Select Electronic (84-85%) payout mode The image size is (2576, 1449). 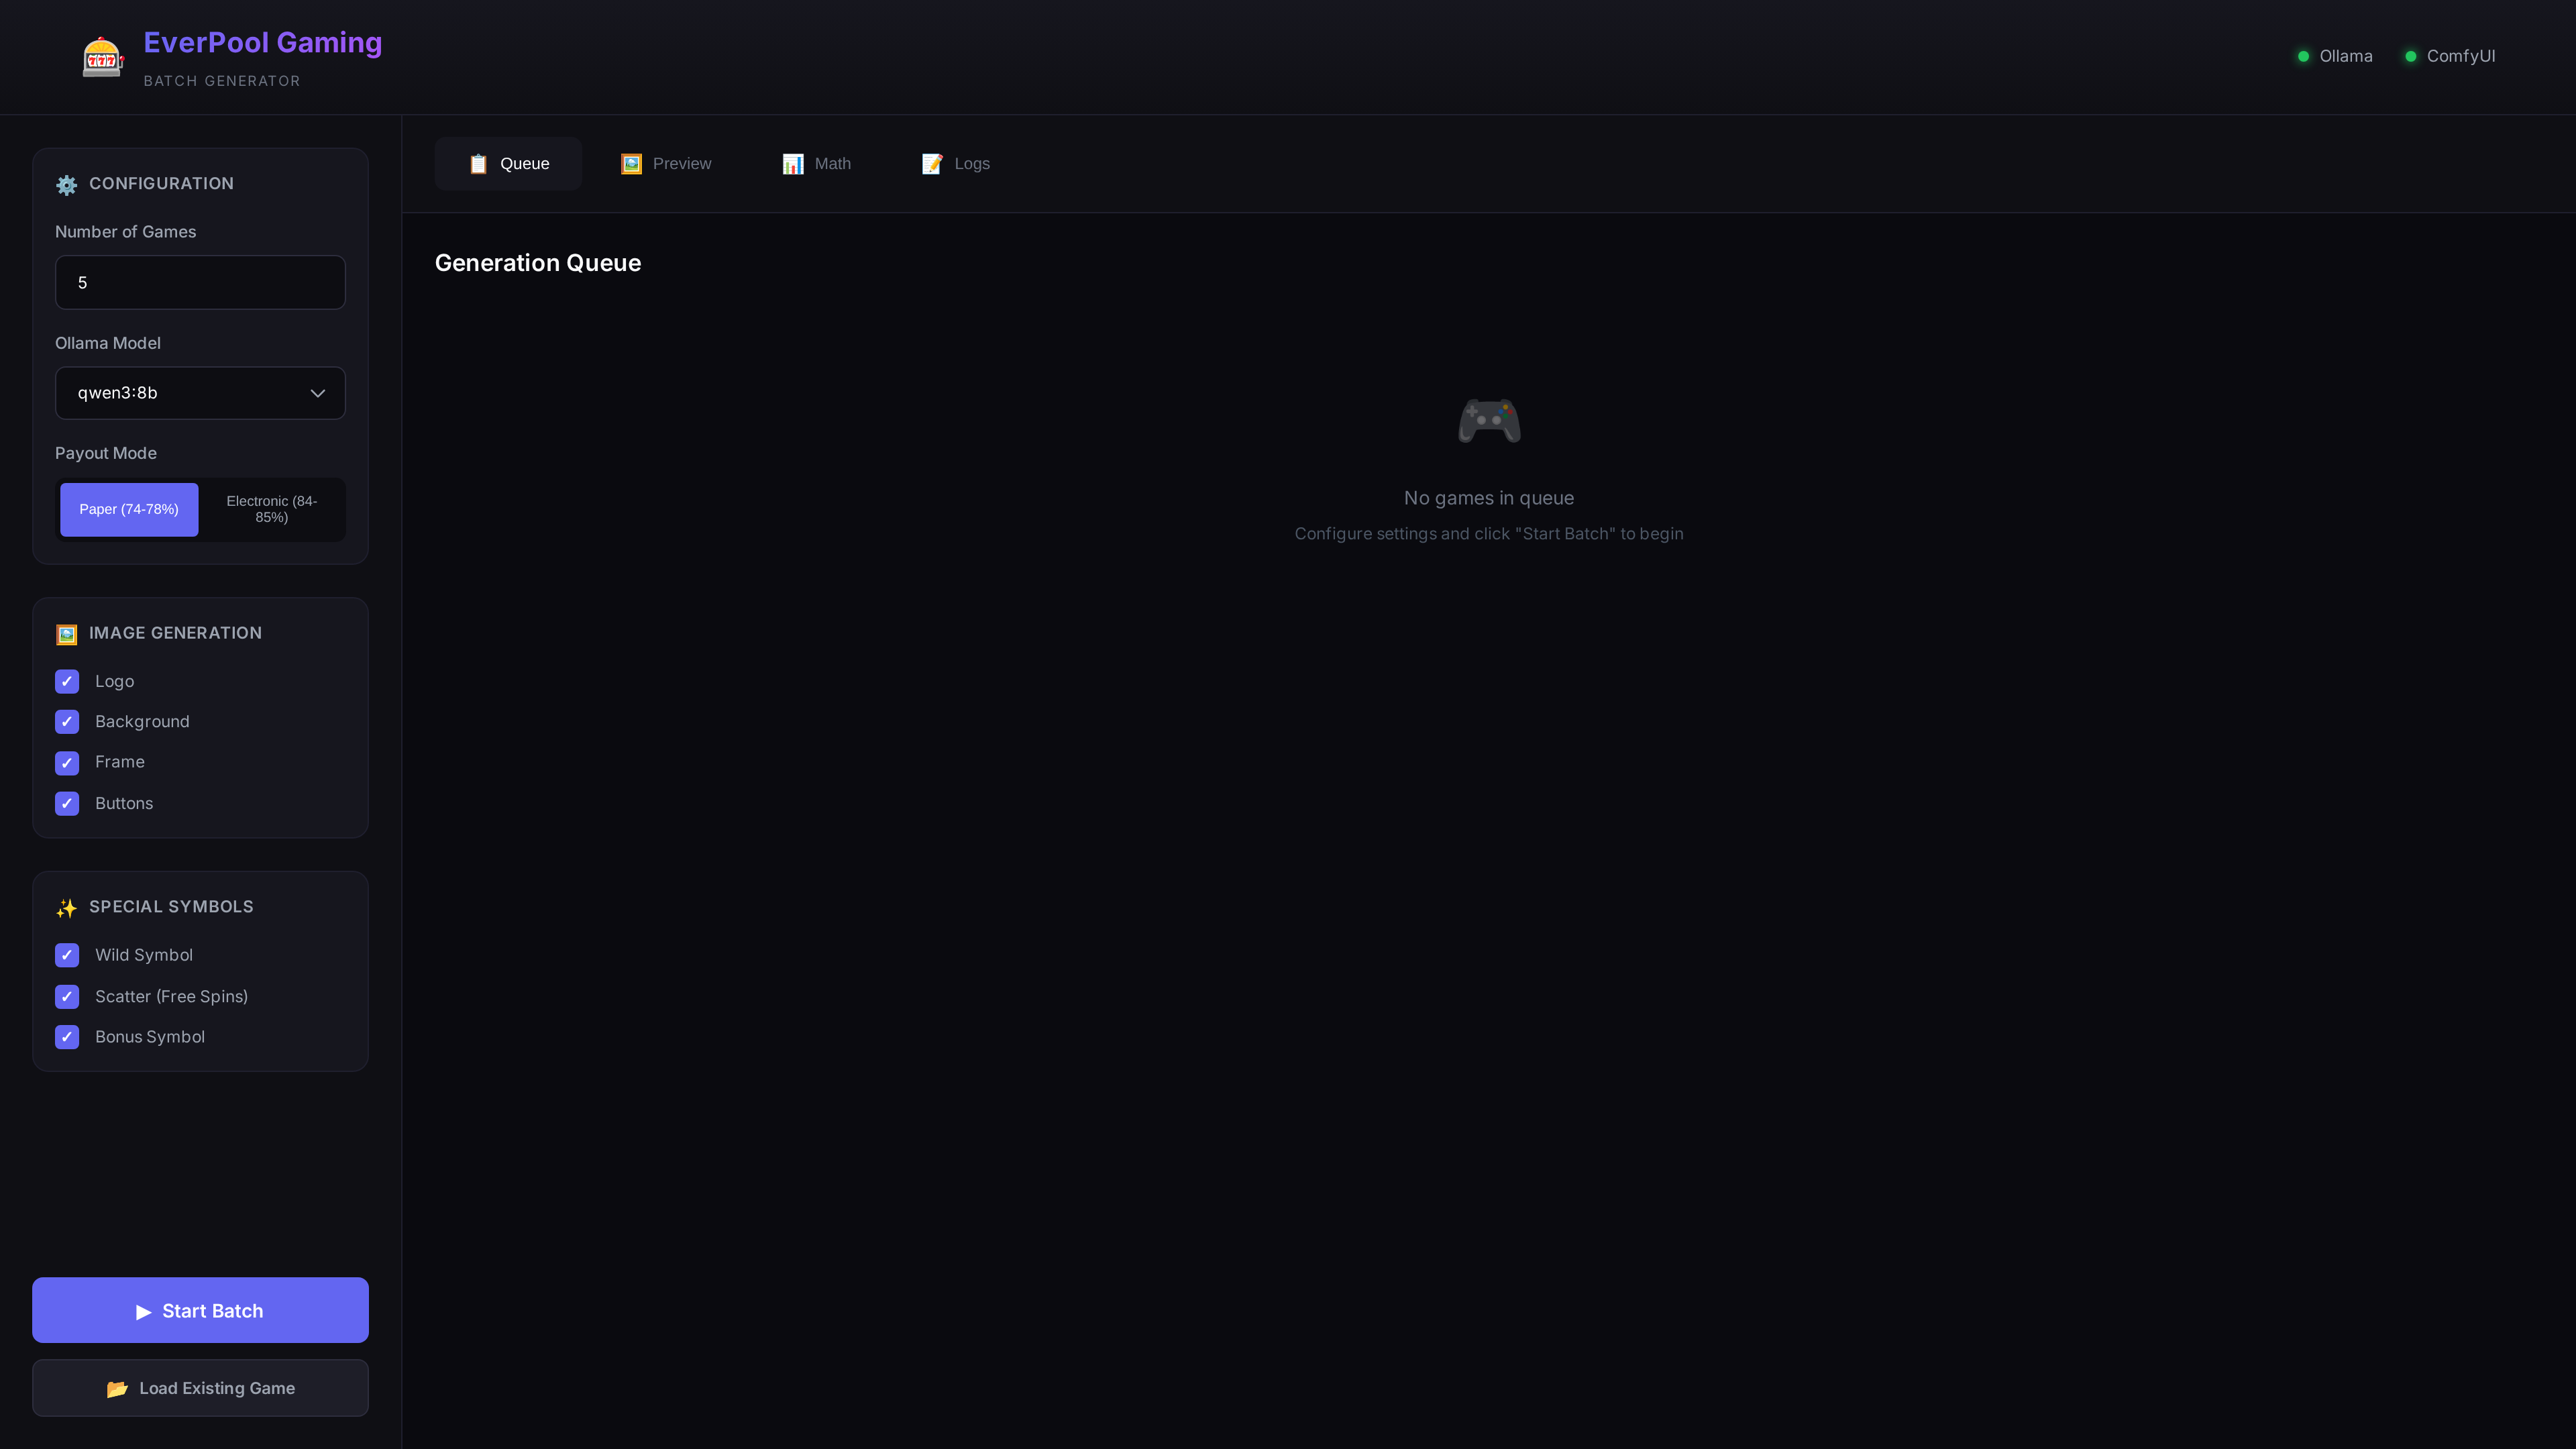271,509
